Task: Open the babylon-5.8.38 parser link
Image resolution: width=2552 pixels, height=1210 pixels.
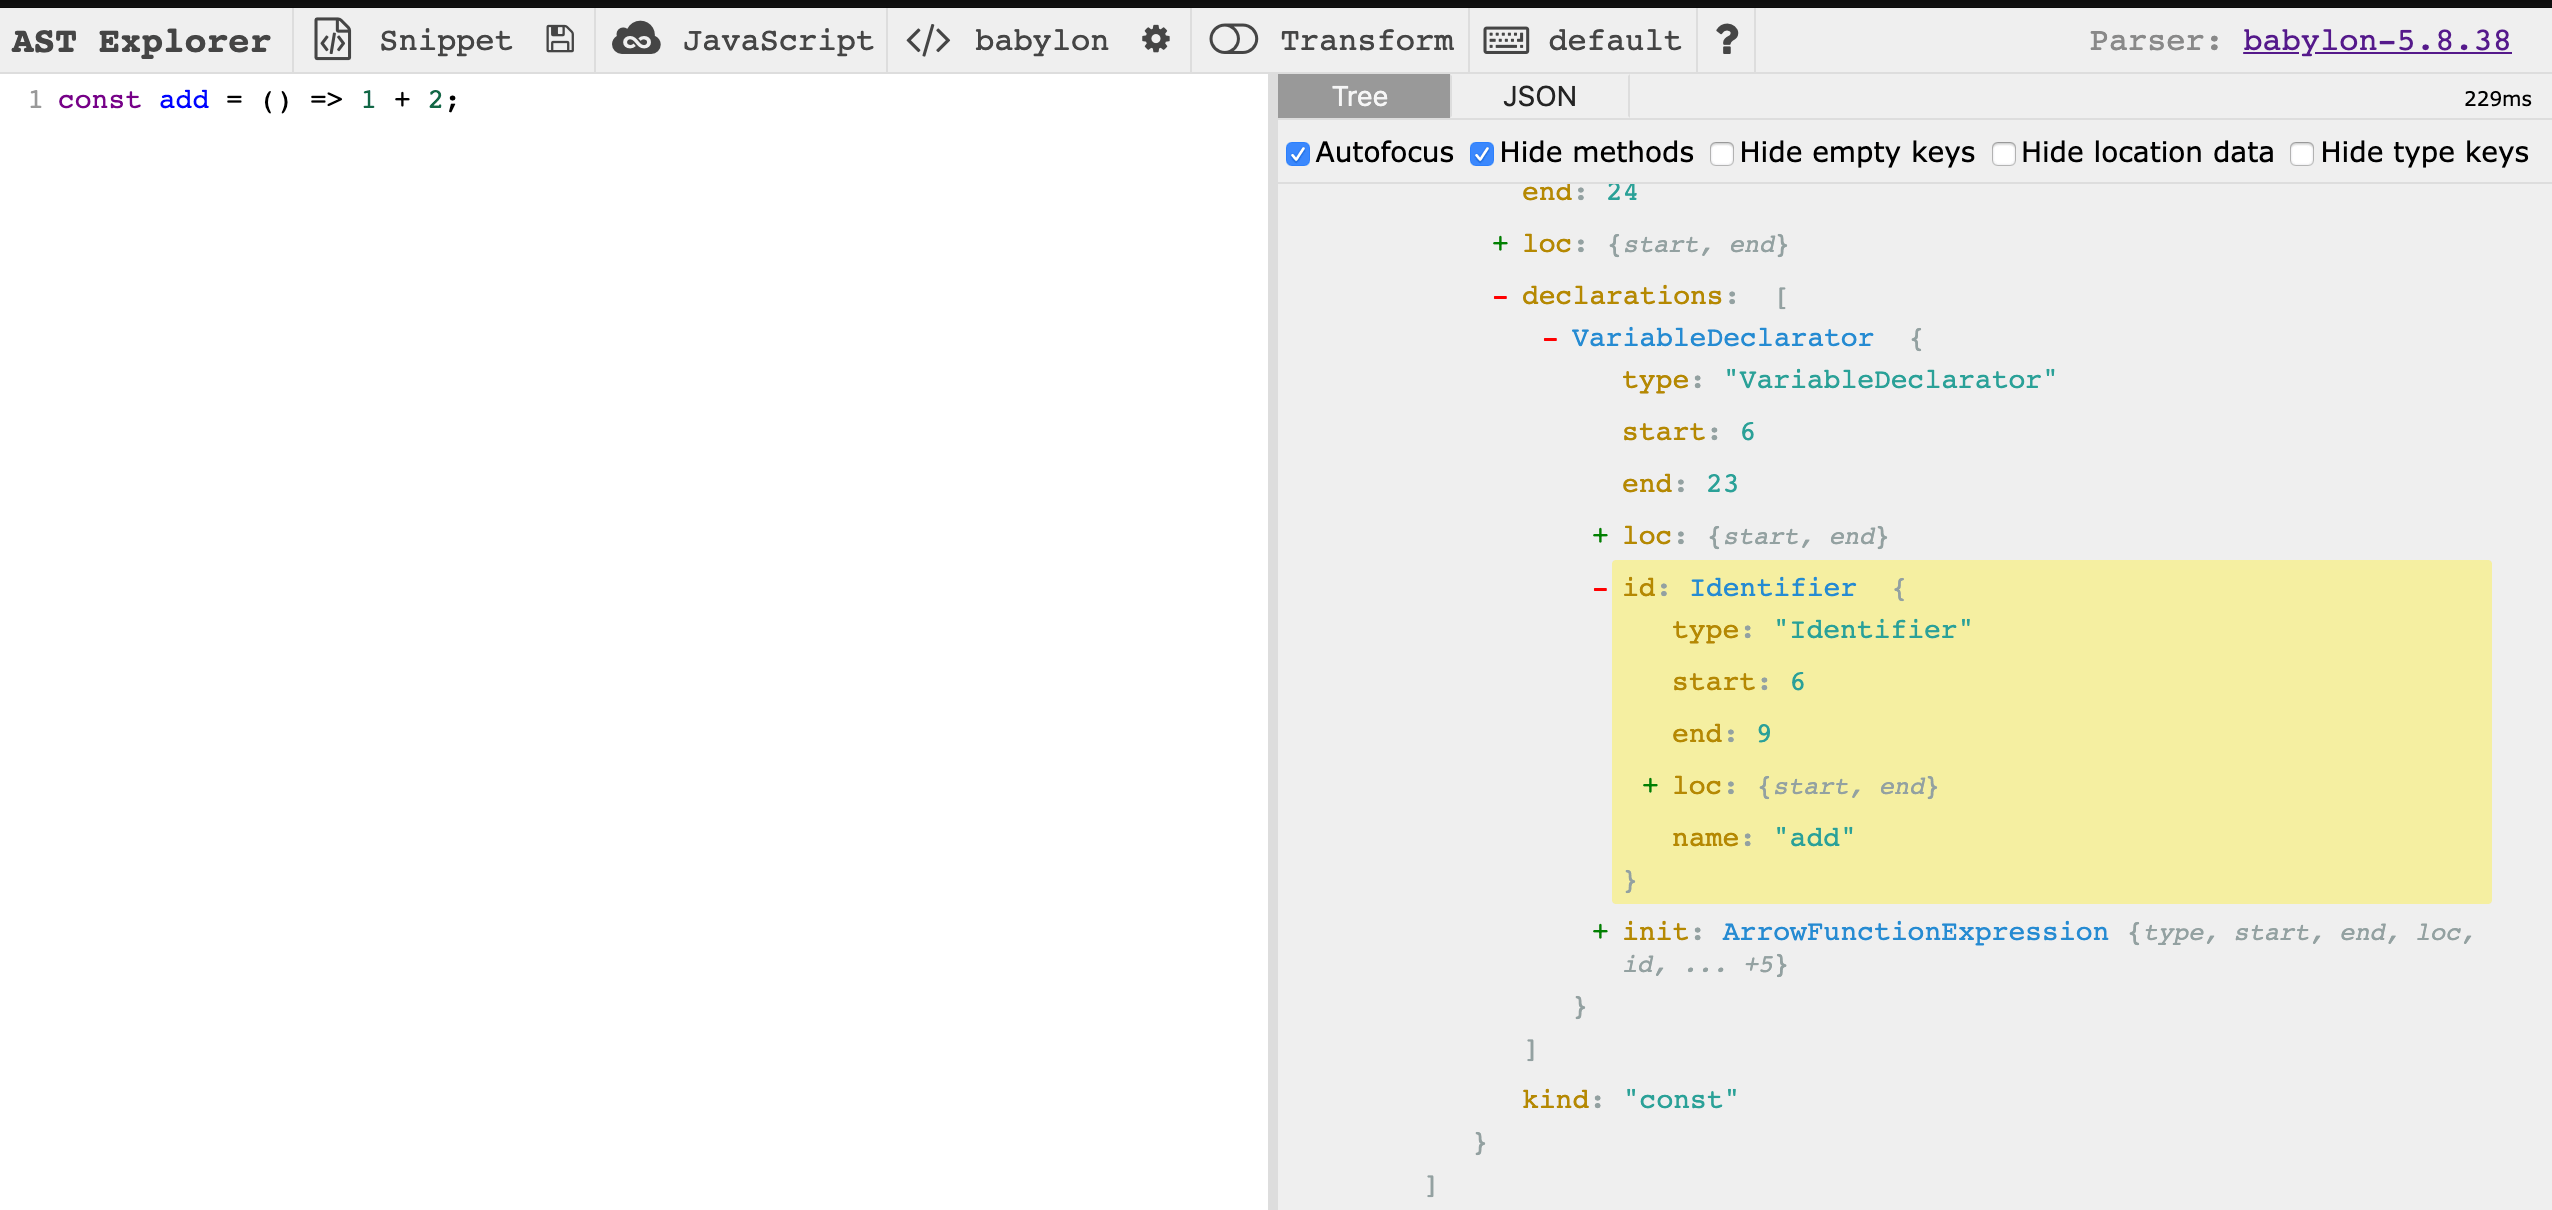Action: click(x=2376, y=40)
